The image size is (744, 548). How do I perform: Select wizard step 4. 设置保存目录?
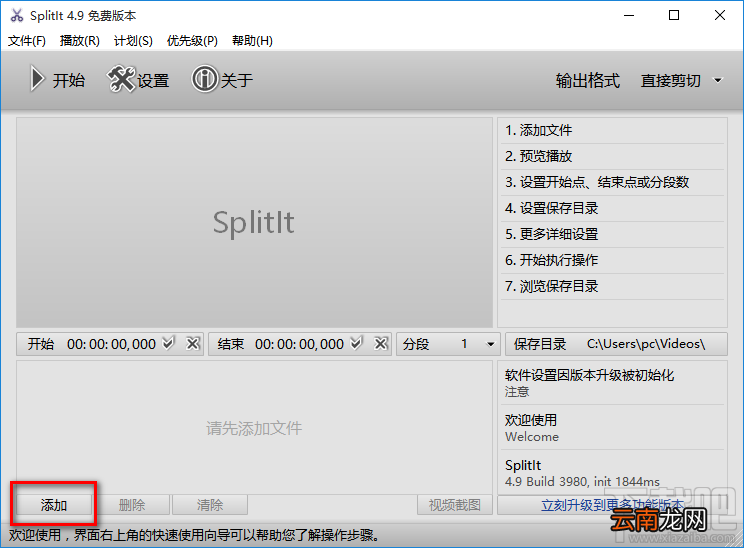tap(612, 208)
